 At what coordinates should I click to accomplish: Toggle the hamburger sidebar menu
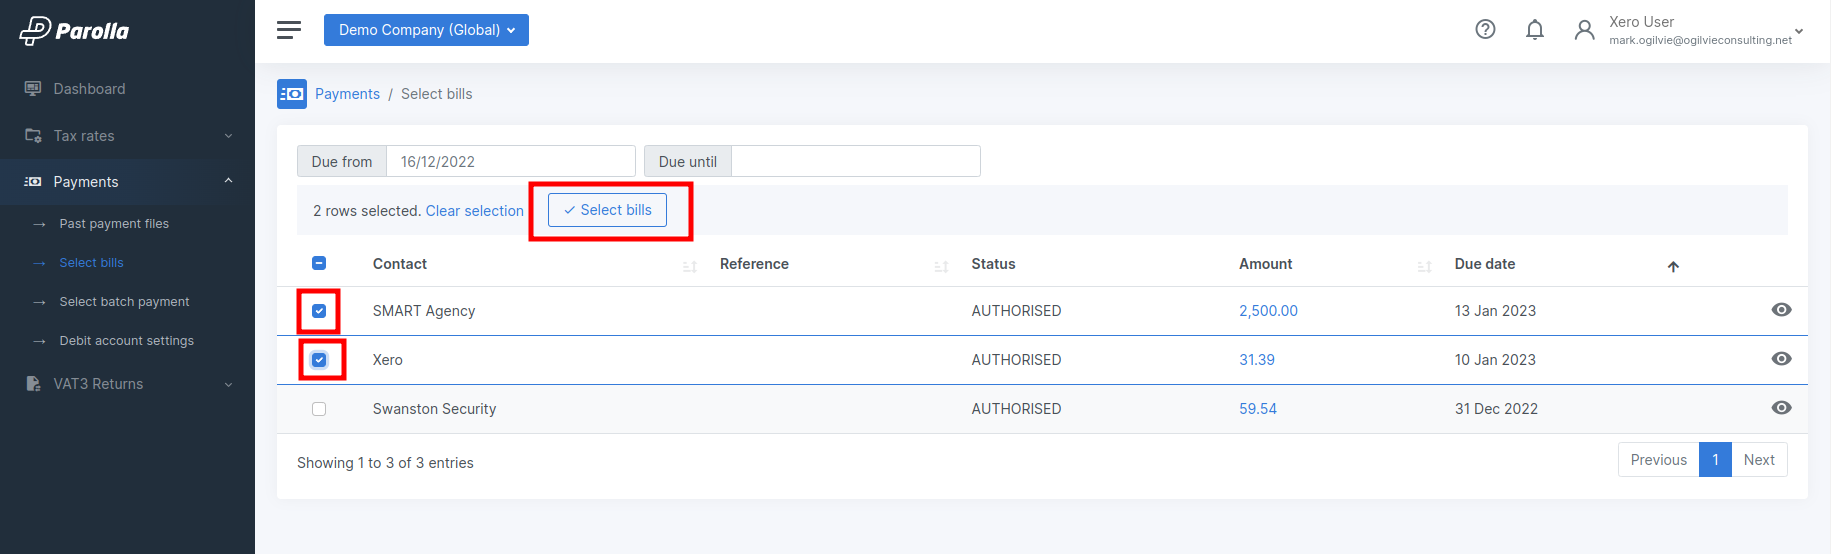tap(289, 30)
